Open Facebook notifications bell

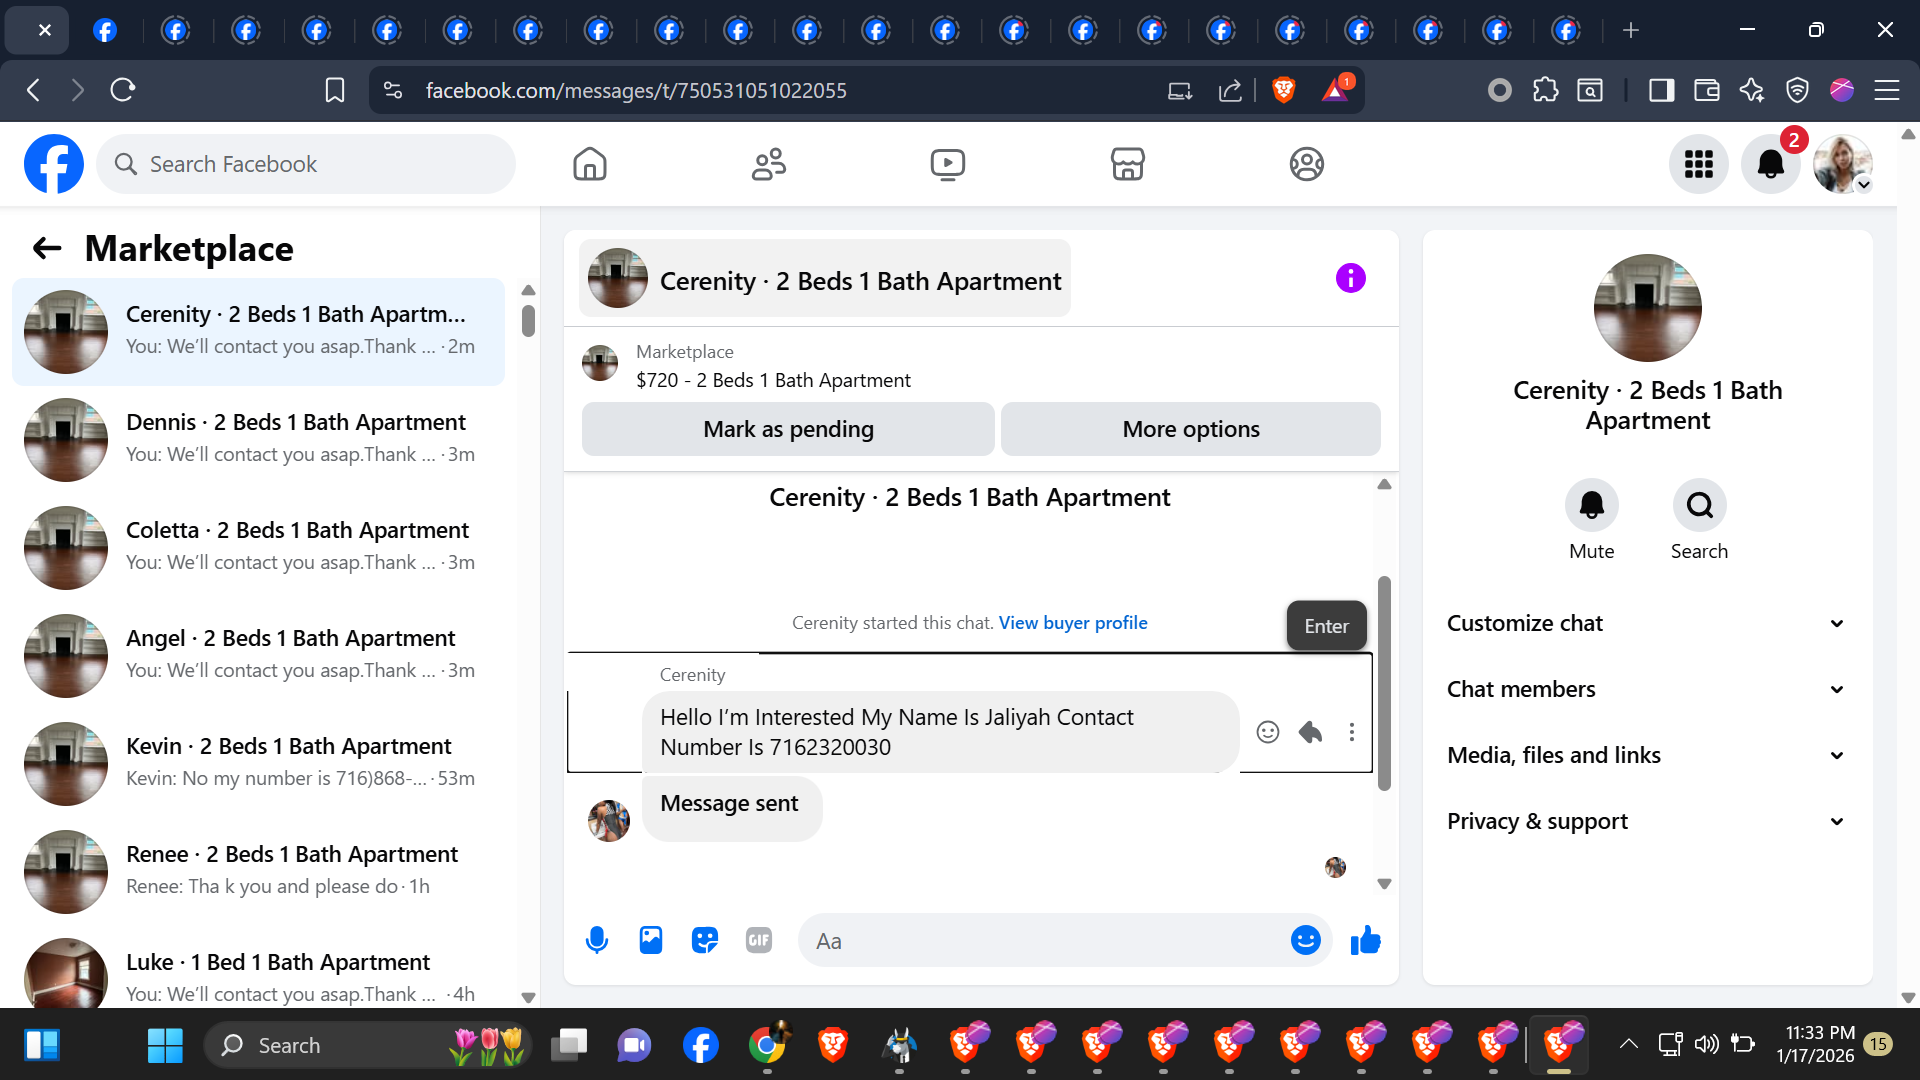pyautogui.click(x=1770, y=164)
